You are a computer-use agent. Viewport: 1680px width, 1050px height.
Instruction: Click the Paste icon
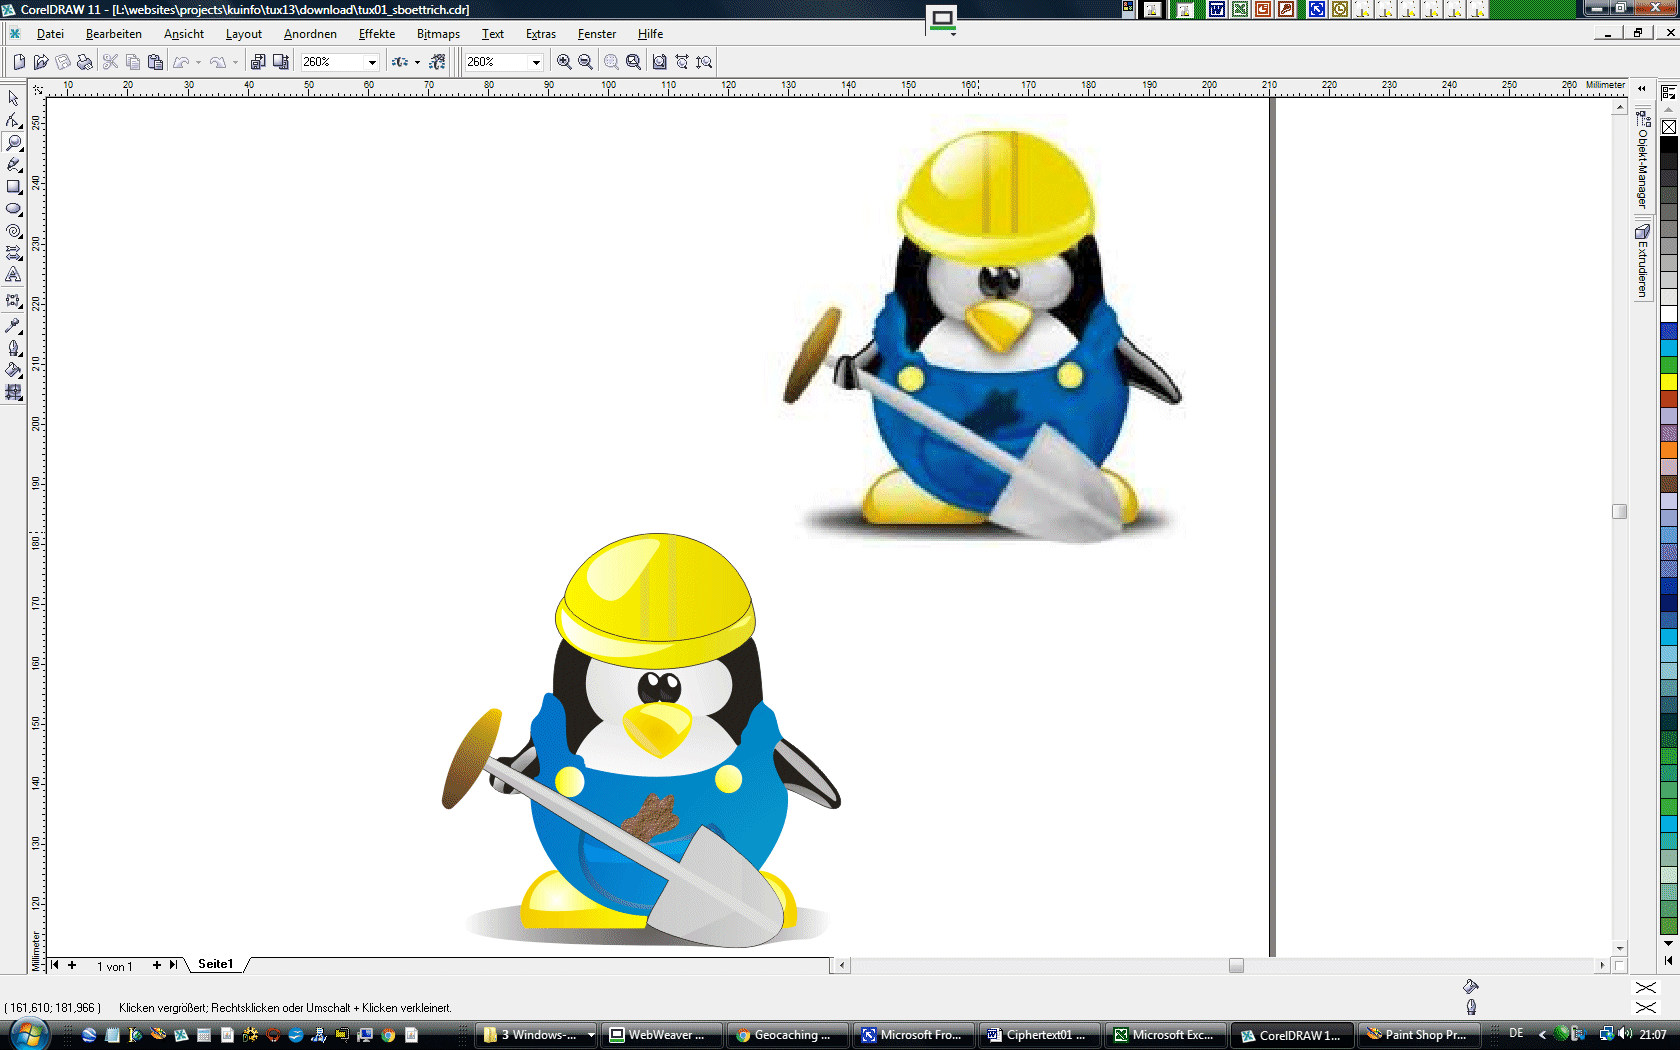click(155, 62)
